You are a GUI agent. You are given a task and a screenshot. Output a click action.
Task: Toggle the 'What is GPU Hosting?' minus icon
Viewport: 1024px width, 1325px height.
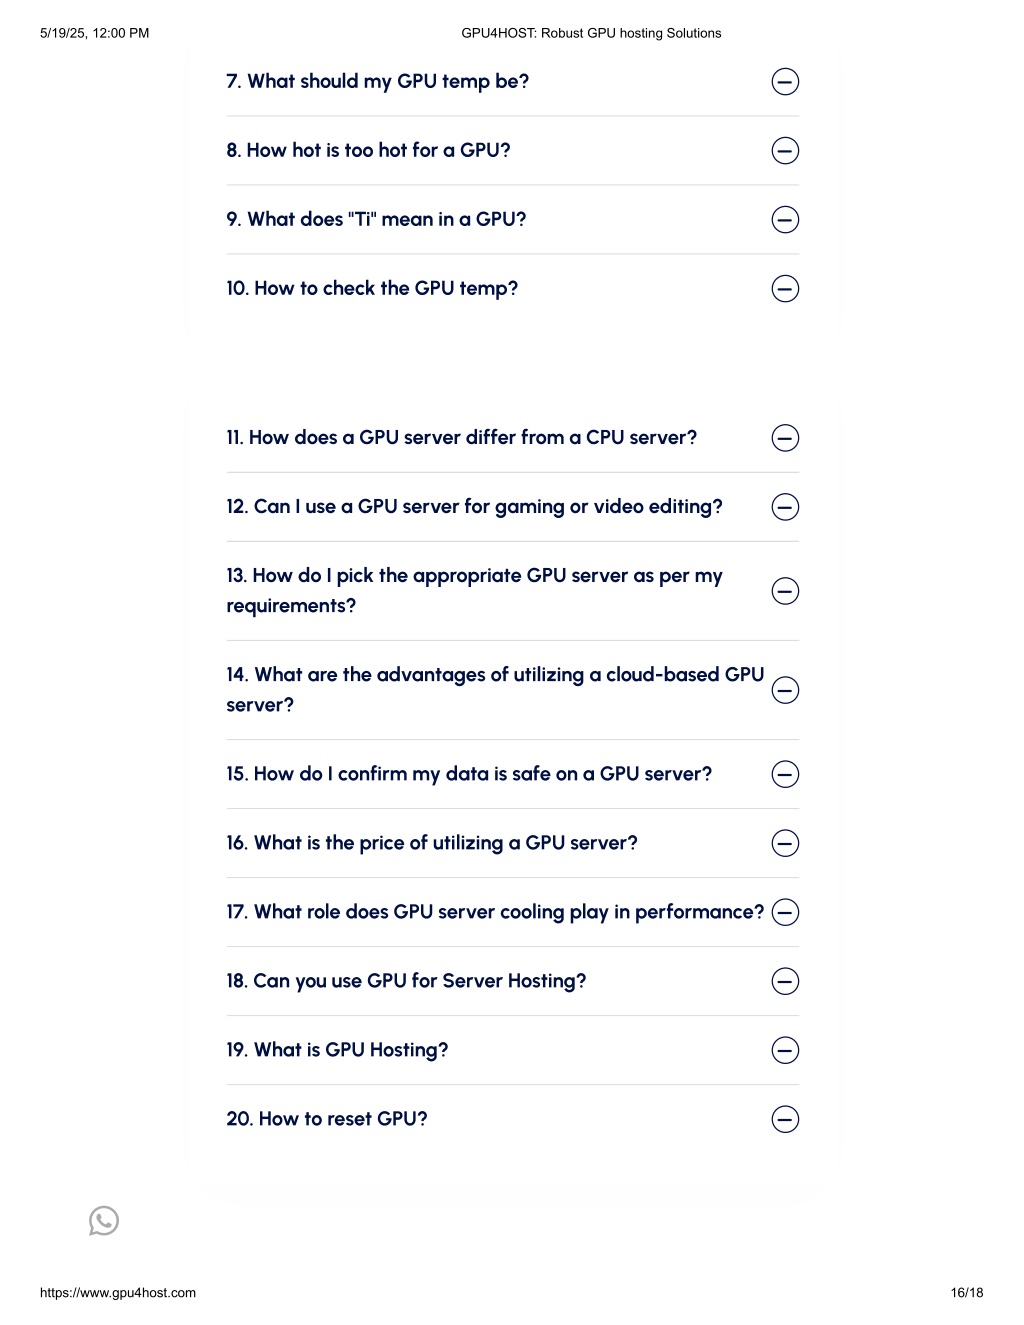[x=786, y=1050]
